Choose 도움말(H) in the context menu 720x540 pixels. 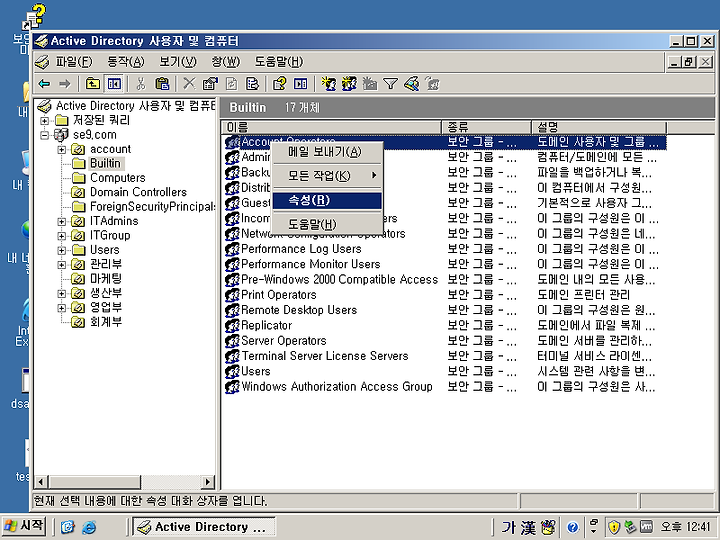point(327,224)
